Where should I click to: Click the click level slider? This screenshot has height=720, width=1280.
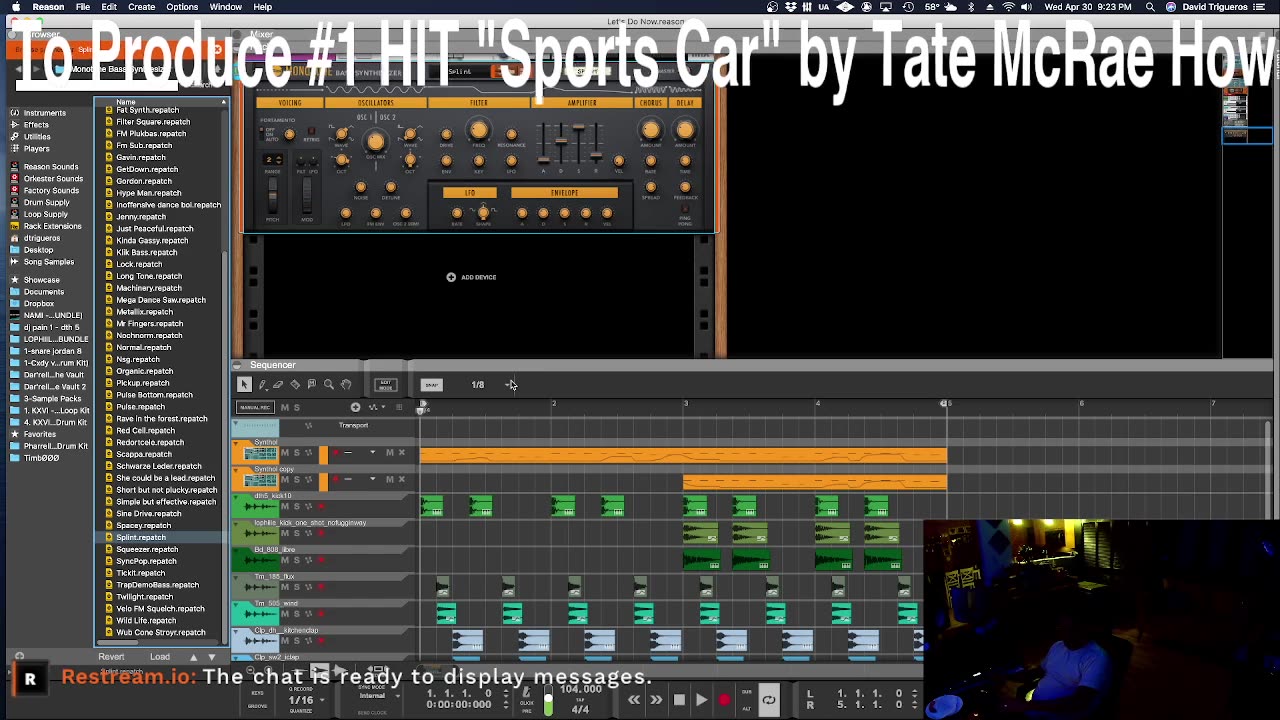tap(548, 702)
